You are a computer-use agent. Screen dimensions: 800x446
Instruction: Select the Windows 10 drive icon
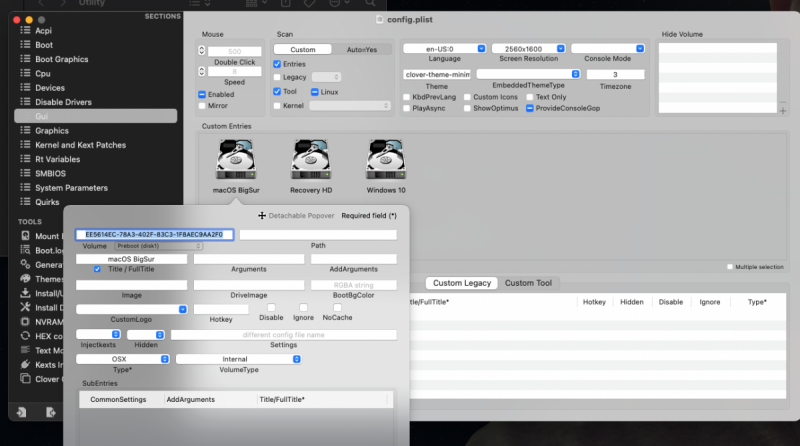pyautogui.click(x=386, y=161)
